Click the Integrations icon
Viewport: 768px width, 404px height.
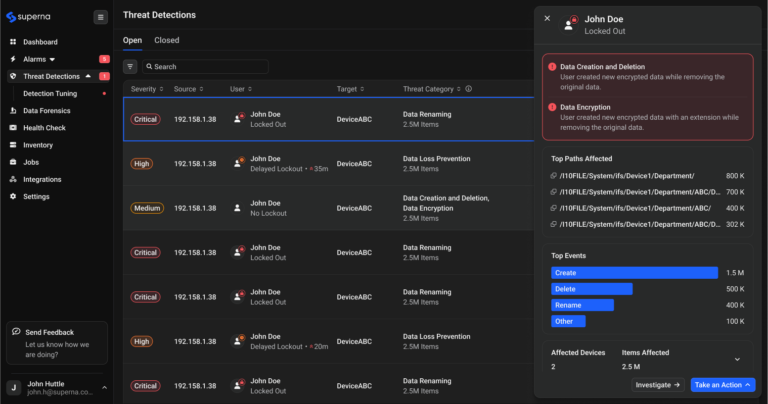point(13,179)
